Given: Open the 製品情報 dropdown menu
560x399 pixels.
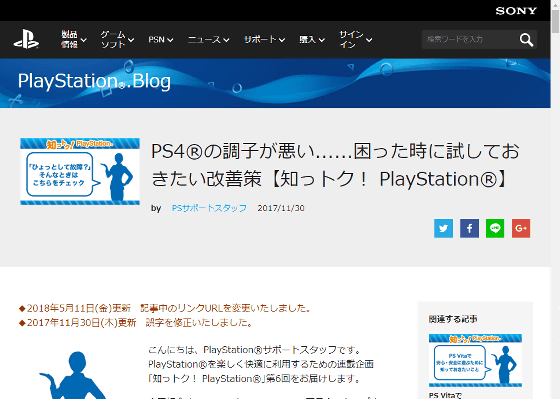Looking at the screenshot, I should pos(74,39).
